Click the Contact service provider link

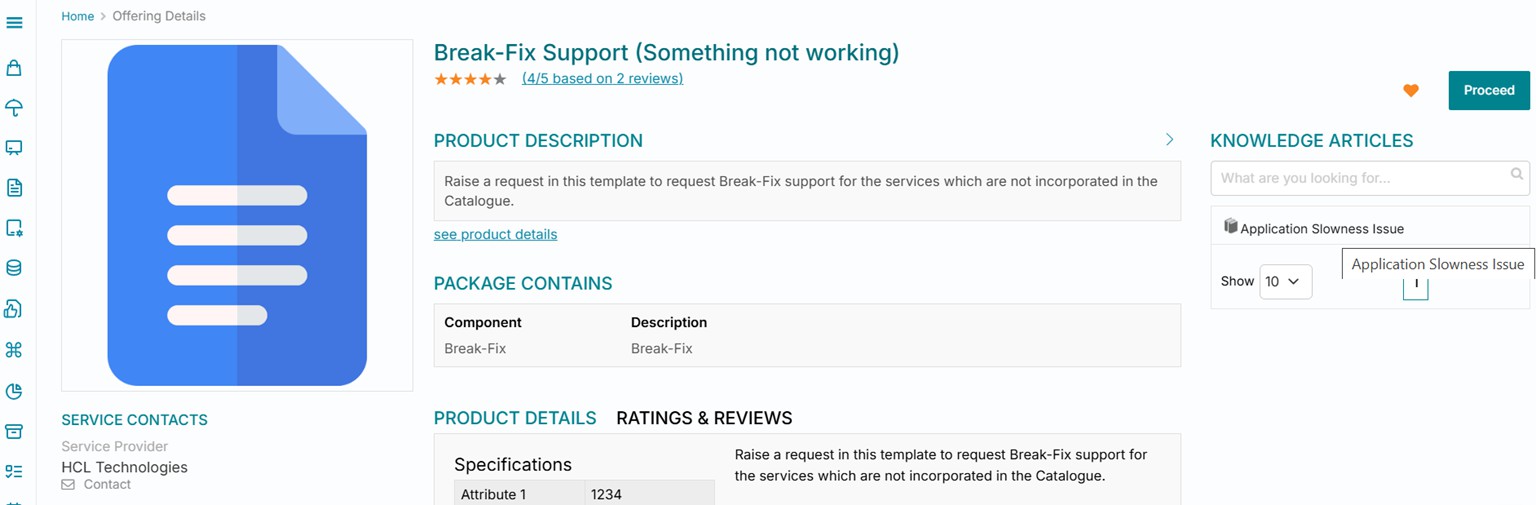[106, 485]
